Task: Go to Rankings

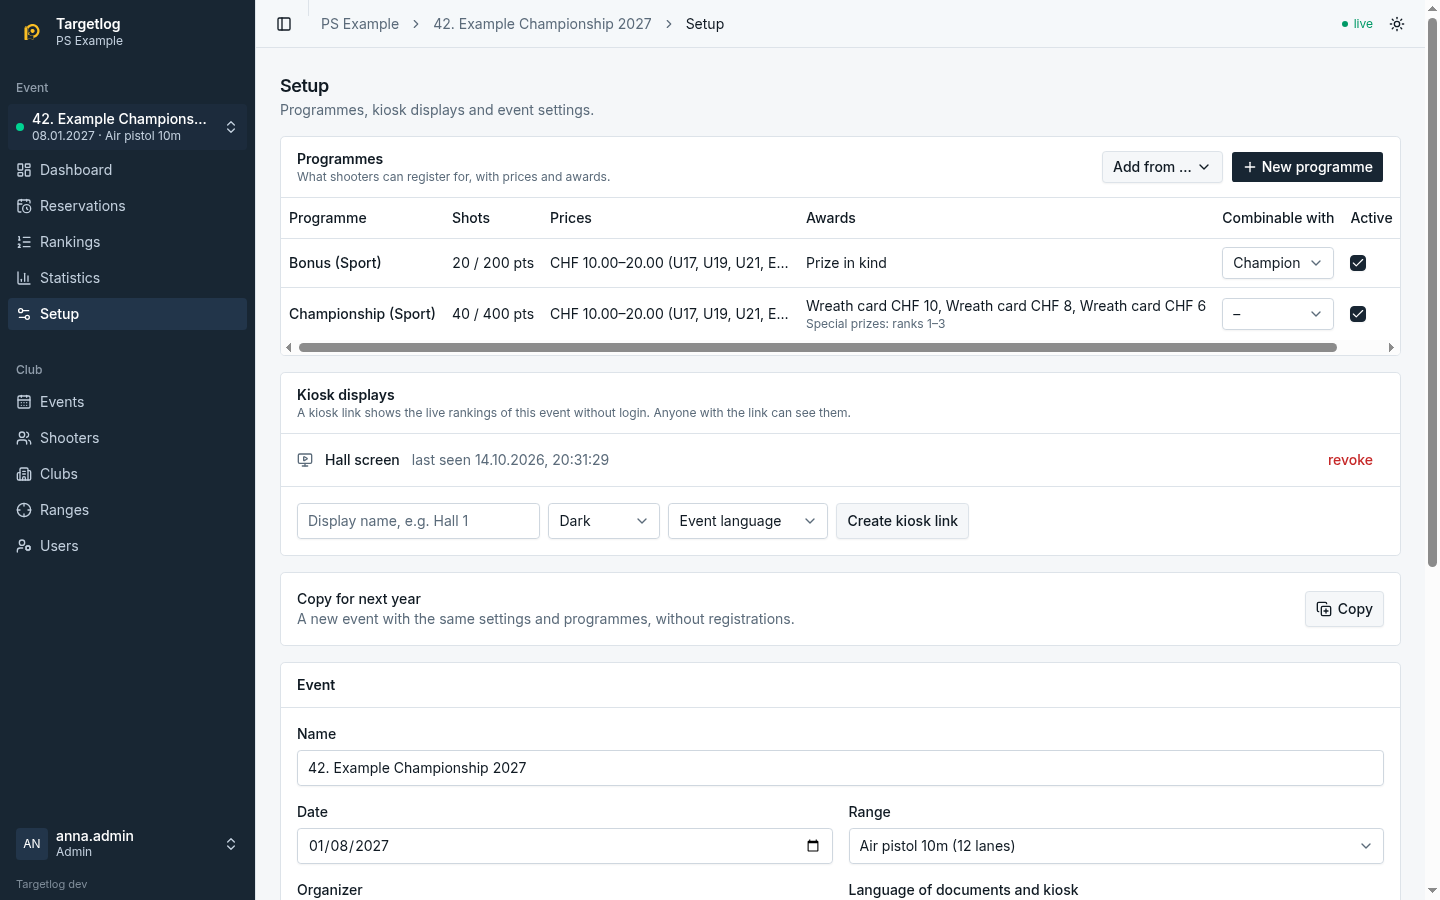Action: point(127,242)
